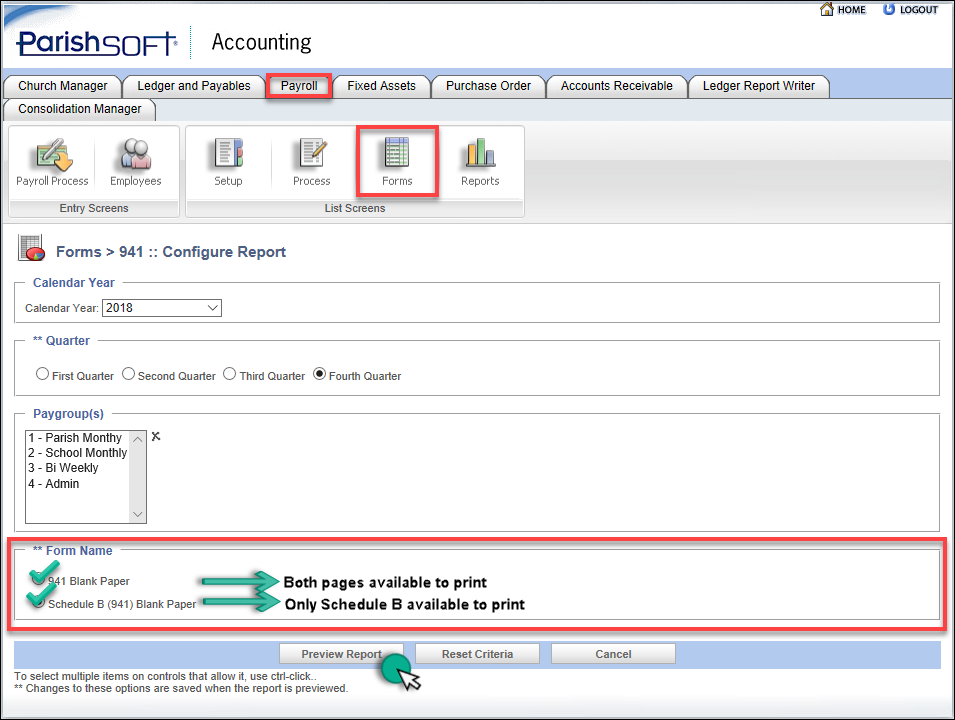
Task: Select Third Quarter radio button
Action: (229, 373)
